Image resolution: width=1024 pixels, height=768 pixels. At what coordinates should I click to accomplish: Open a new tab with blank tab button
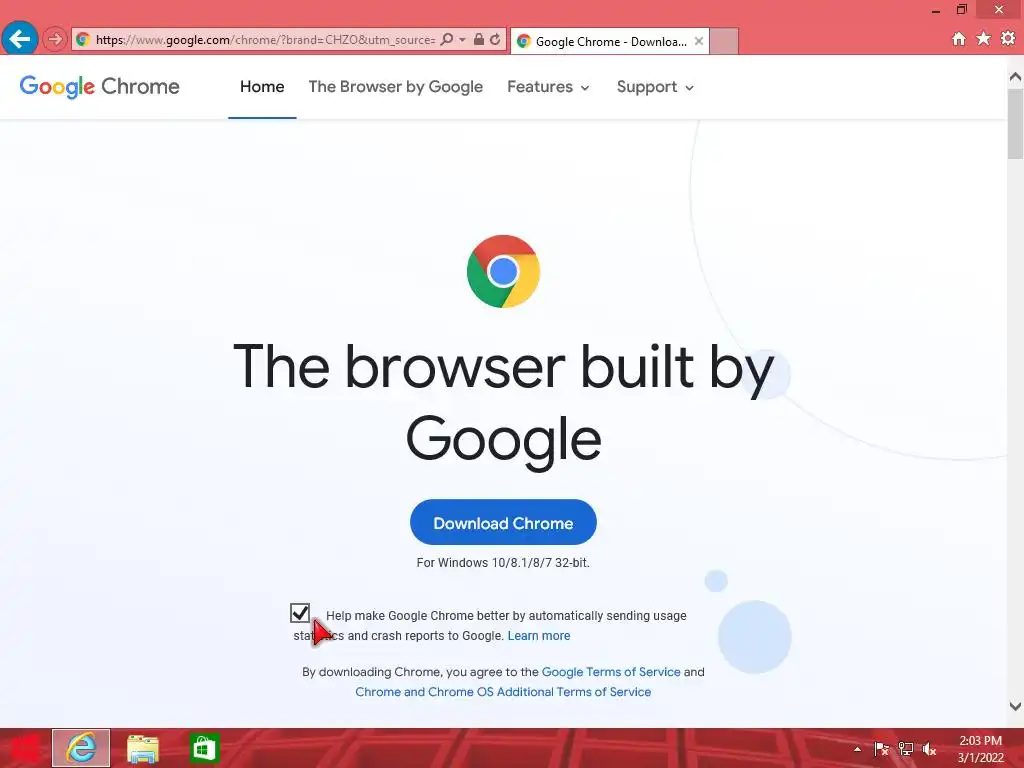pyautogui.click(x=724, y=41)
